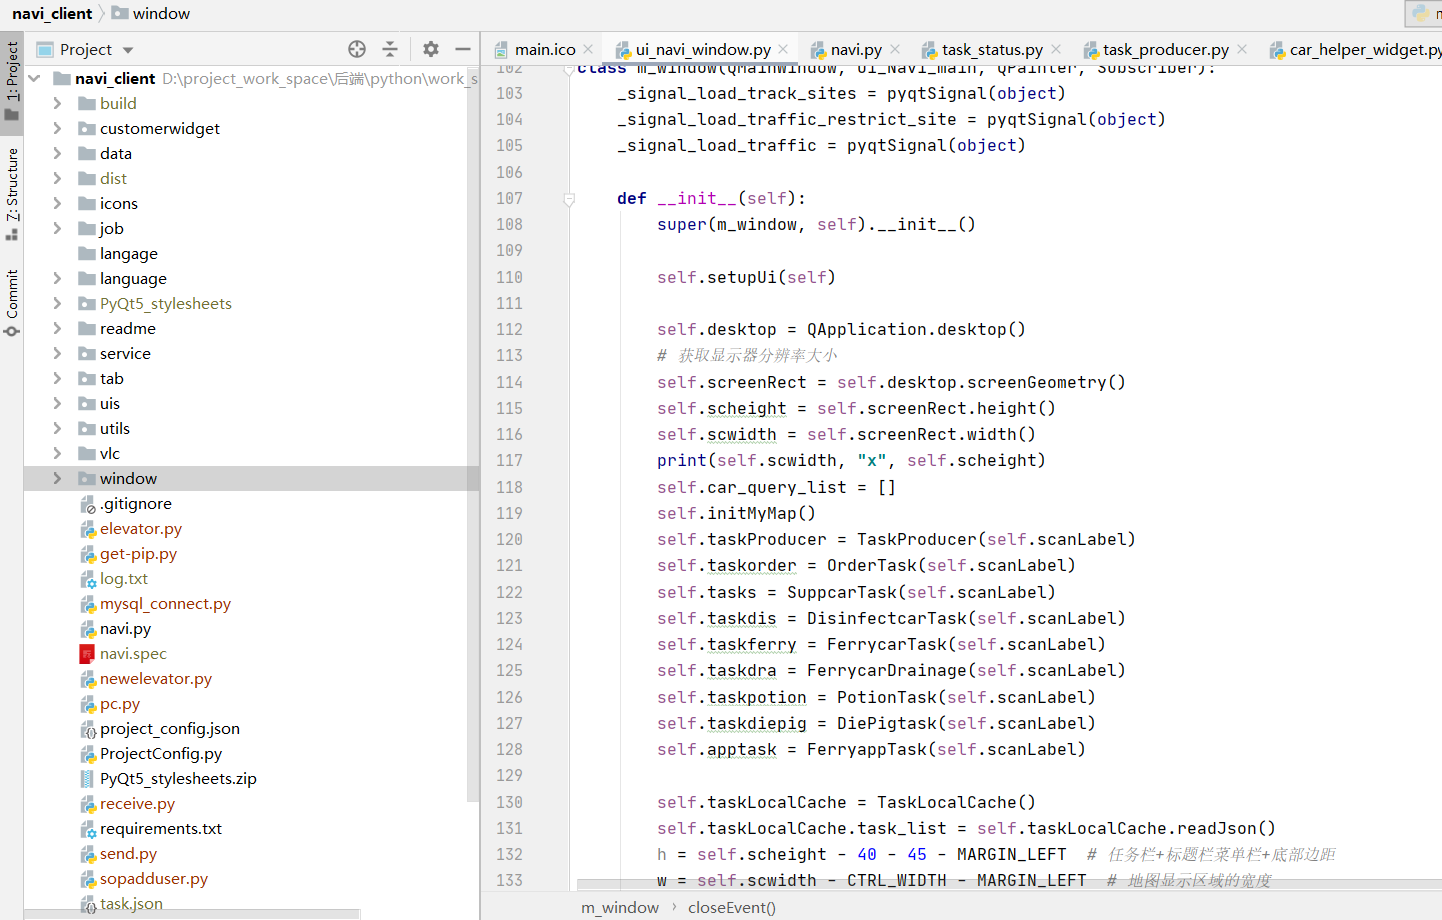
Task: Open elevator.py in project tree
Action: point(140,528)
